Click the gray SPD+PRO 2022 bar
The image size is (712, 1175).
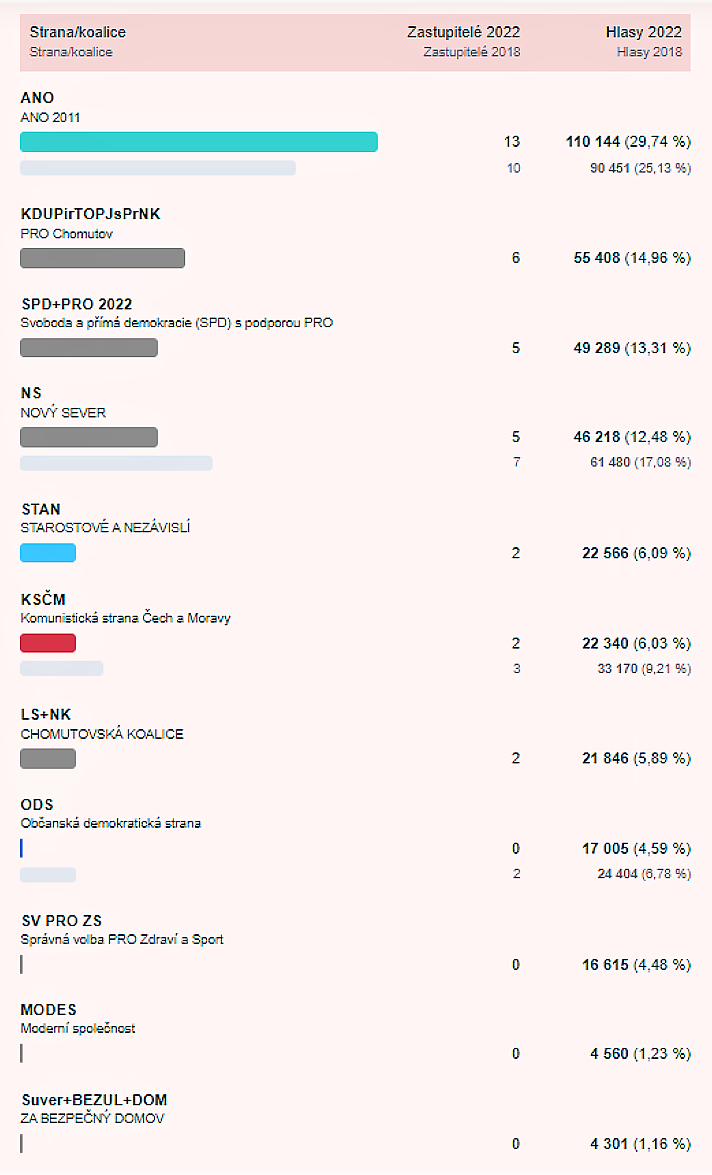point(89,348)
